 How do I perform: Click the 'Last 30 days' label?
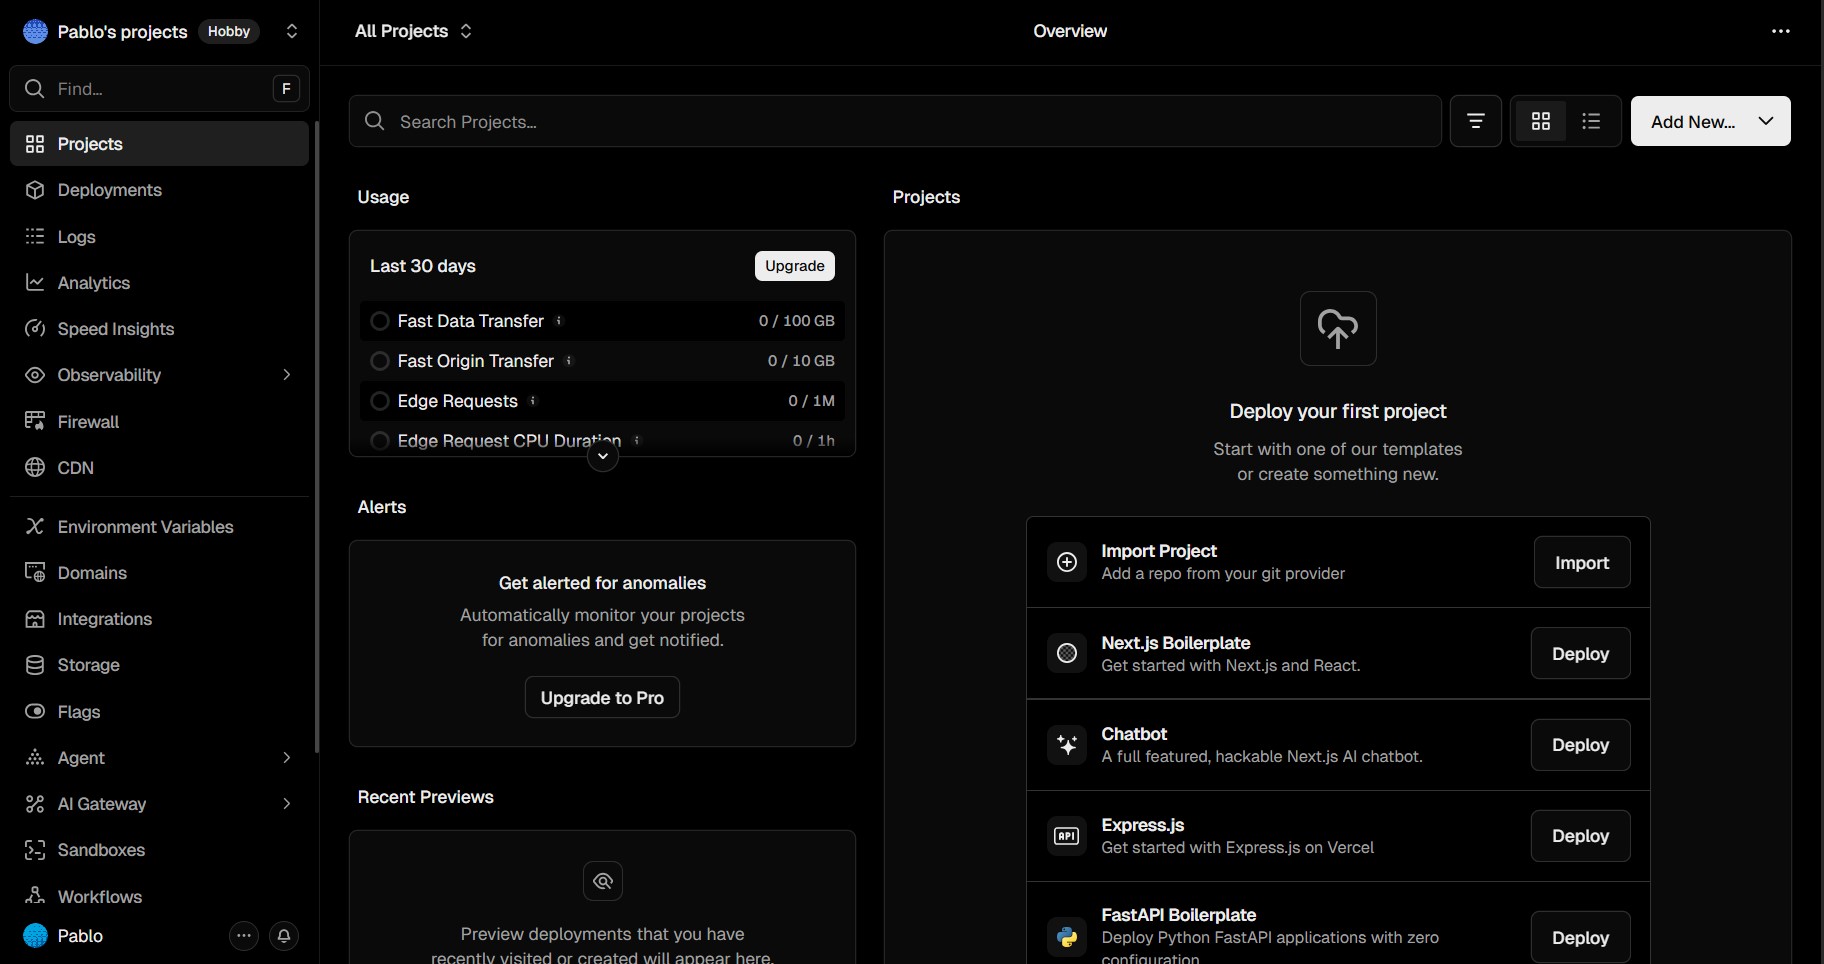(423, 266)
